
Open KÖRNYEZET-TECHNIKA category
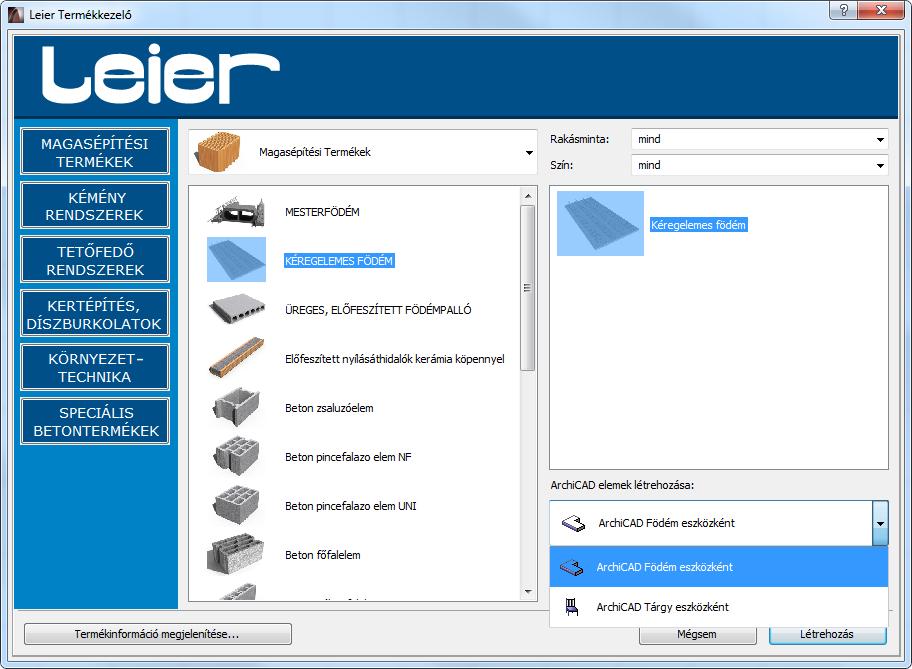tap(95, 367)
